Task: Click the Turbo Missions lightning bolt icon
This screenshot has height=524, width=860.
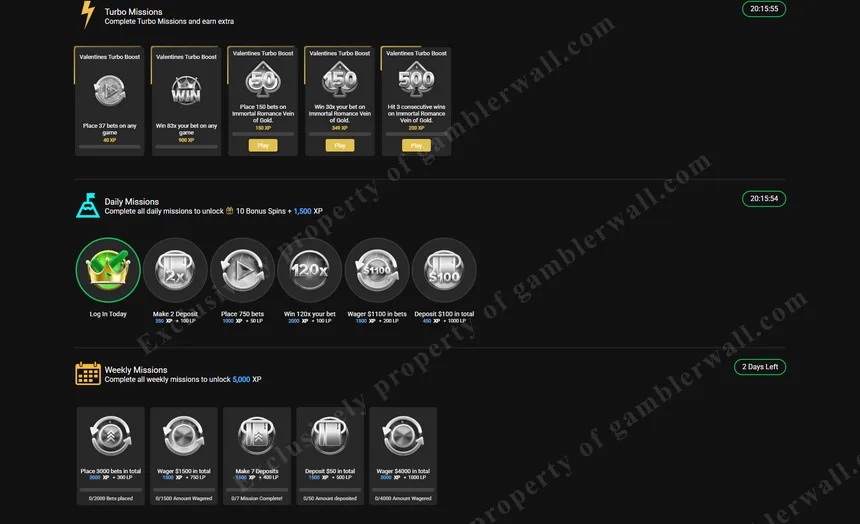Action: coord(87,14)
